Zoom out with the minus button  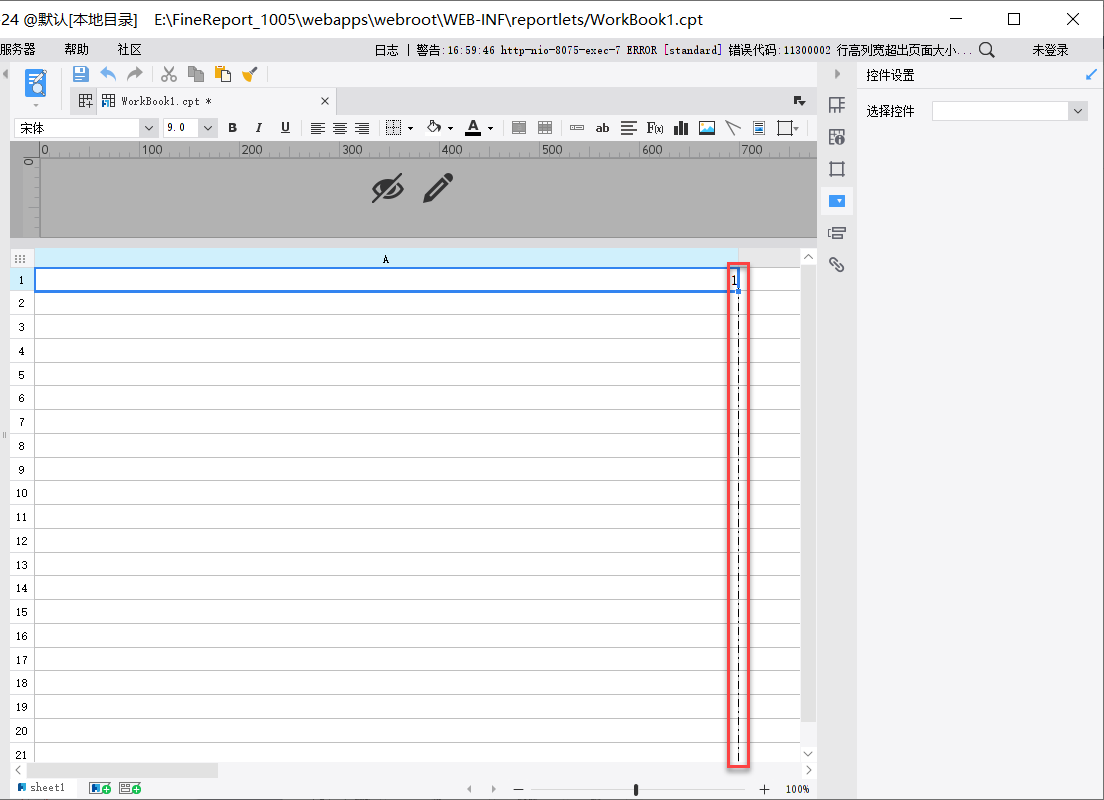click(x=519, y=789)
